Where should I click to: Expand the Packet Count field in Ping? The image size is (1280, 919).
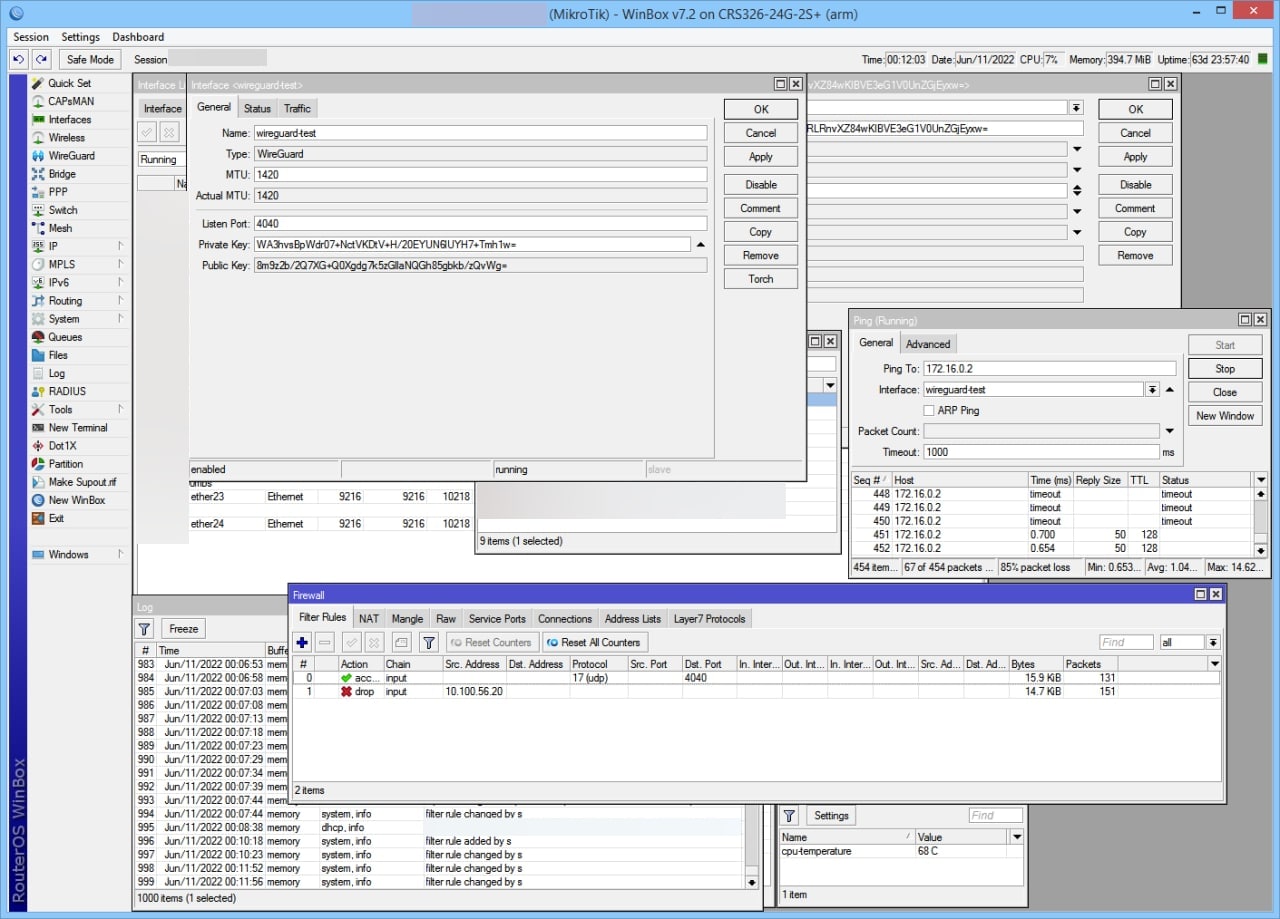pos(1169,431)
